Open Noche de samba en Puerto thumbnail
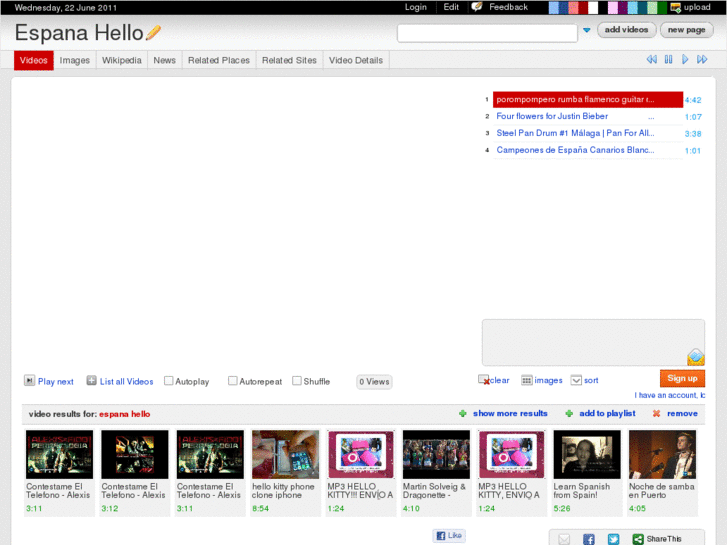 (662, 454)
